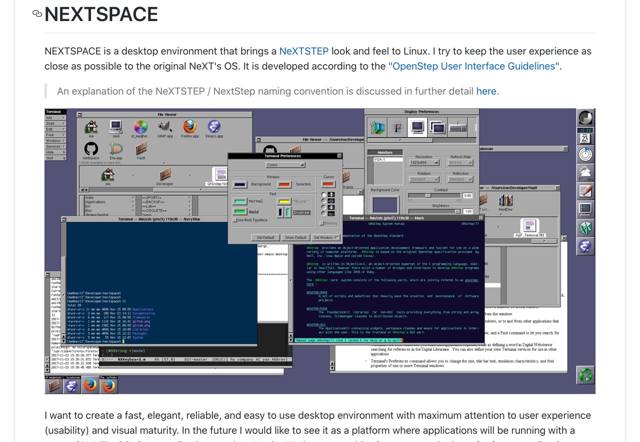Image resolution: width=640 pixels, height=442 pixels.
Task: Click the Firefox icon in bottom-left icon row
Action: [92, 385]
